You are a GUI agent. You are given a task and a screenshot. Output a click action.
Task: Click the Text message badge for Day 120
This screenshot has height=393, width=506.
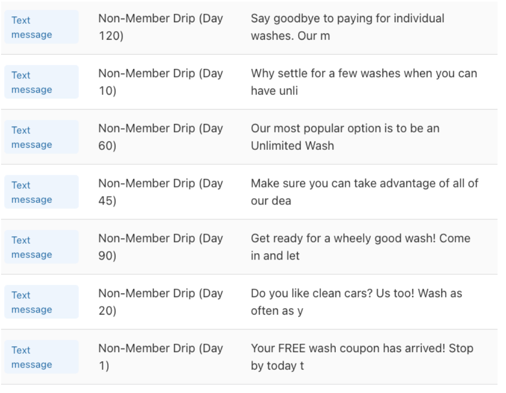[x=41, y=27]
